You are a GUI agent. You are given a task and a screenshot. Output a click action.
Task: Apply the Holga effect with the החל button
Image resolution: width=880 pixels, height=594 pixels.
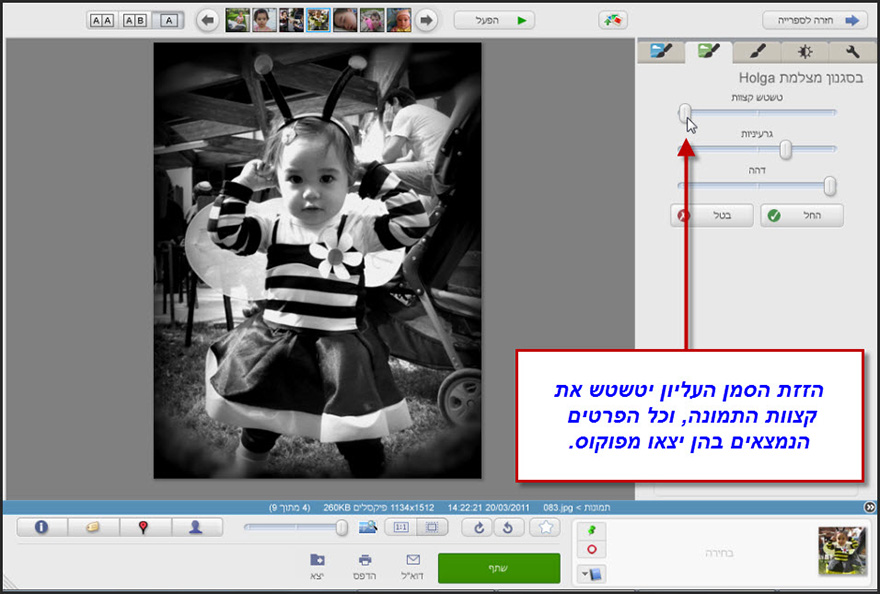click(x=803, y=215)
